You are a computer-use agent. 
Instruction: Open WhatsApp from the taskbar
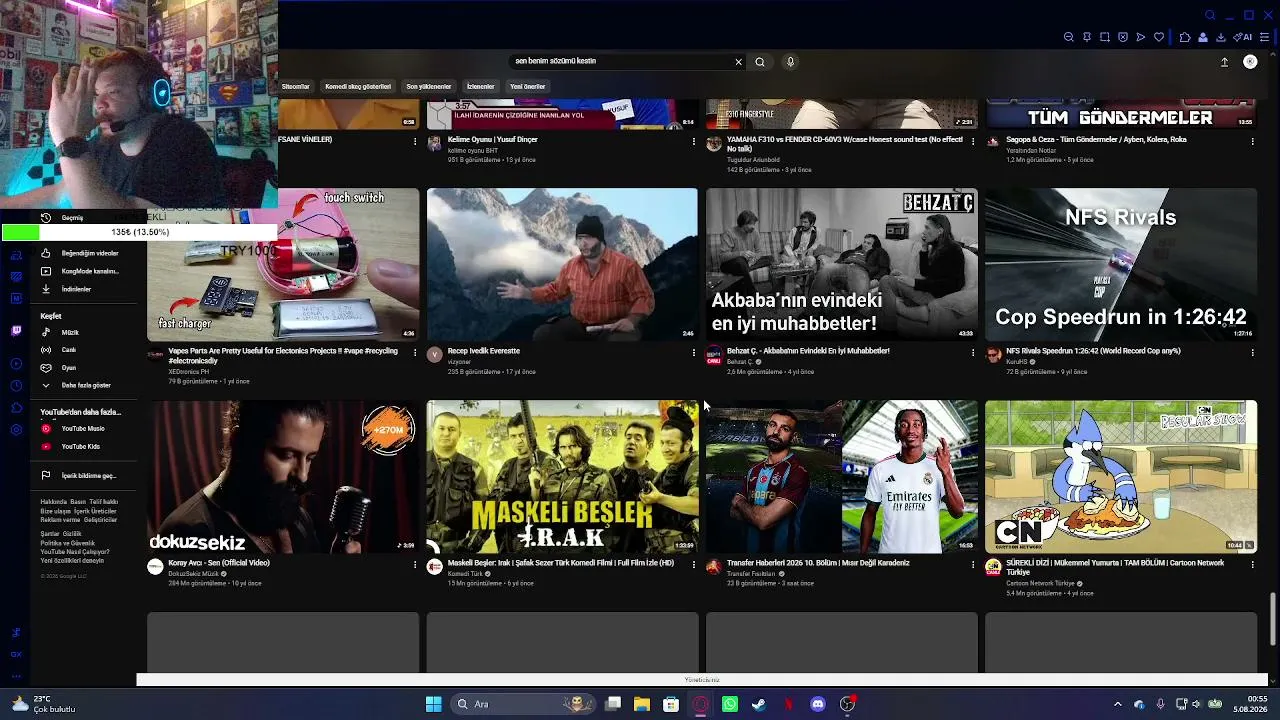click(730, 704)
